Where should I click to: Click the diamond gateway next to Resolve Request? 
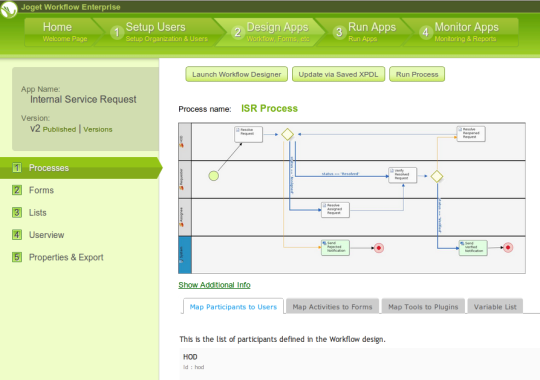tap(287, 134)
